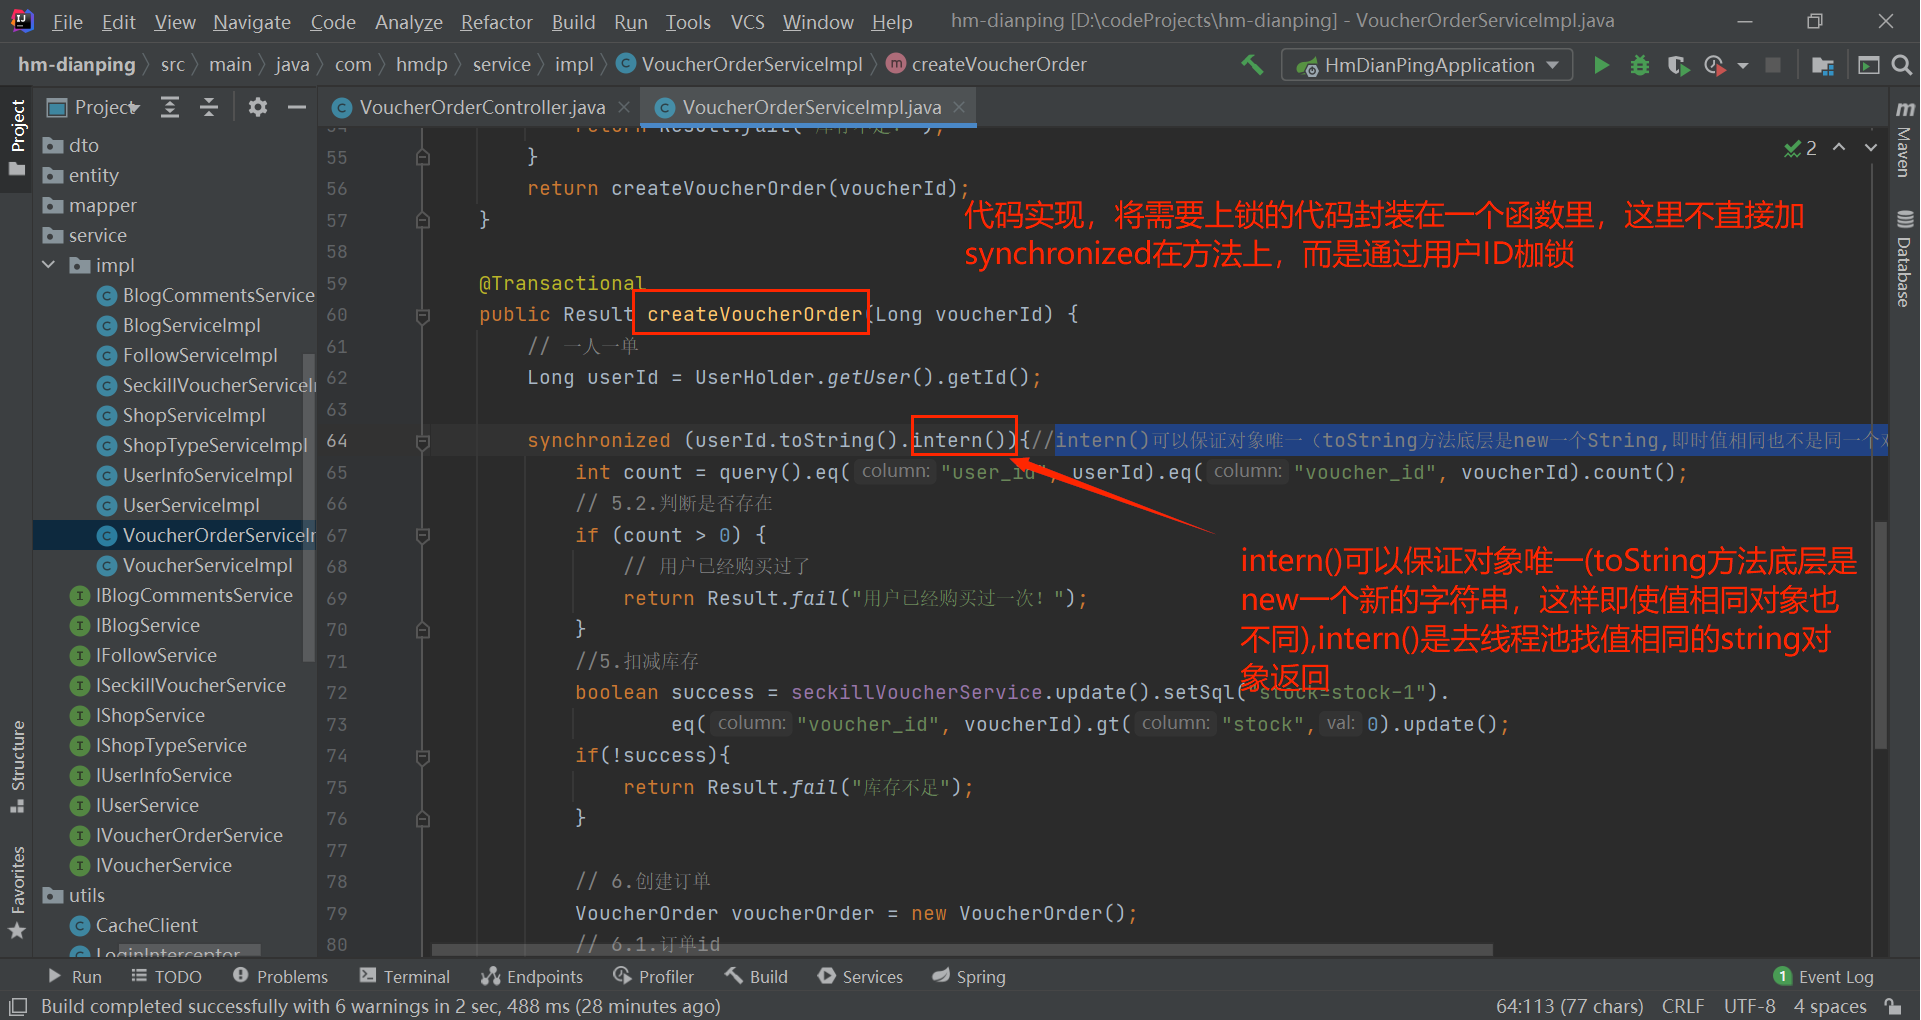
Task: Collapse the impl folder
Action: point(49,265)
